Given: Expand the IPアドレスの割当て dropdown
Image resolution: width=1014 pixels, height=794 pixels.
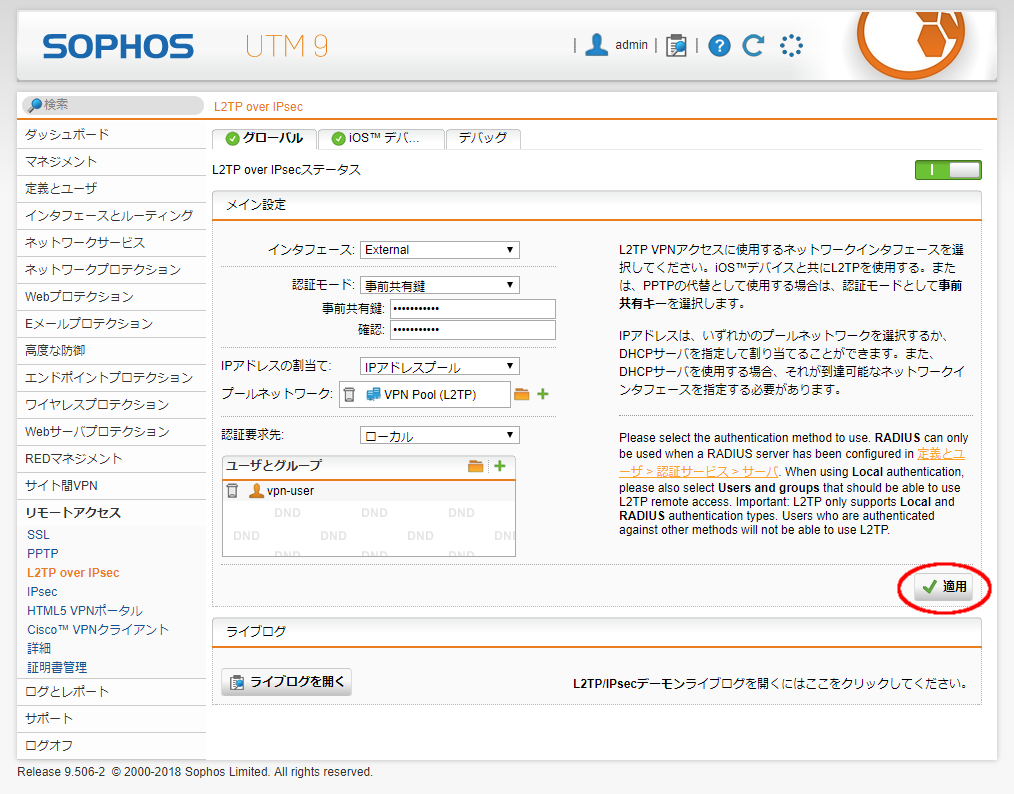Looking at the screenshot, I should click(x=439, y=367).
